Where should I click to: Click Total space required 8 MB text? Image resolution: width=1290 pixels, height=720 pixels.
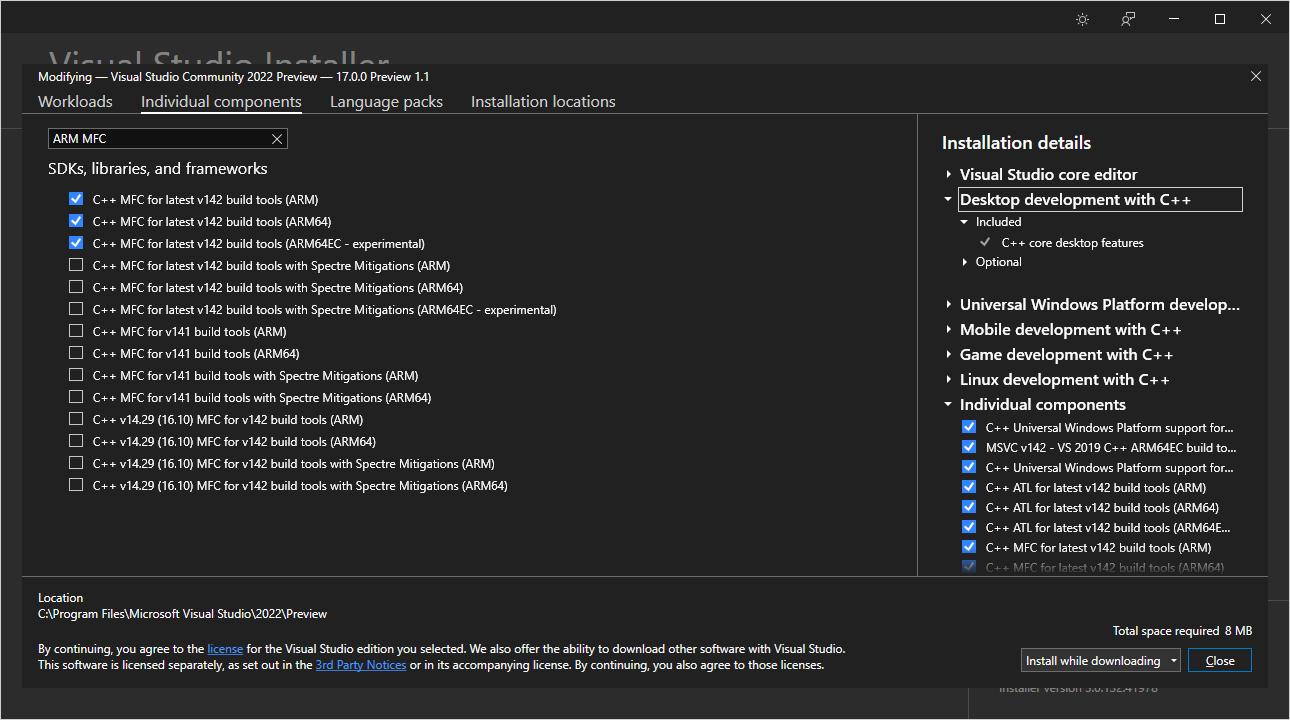pos(1182,631)
